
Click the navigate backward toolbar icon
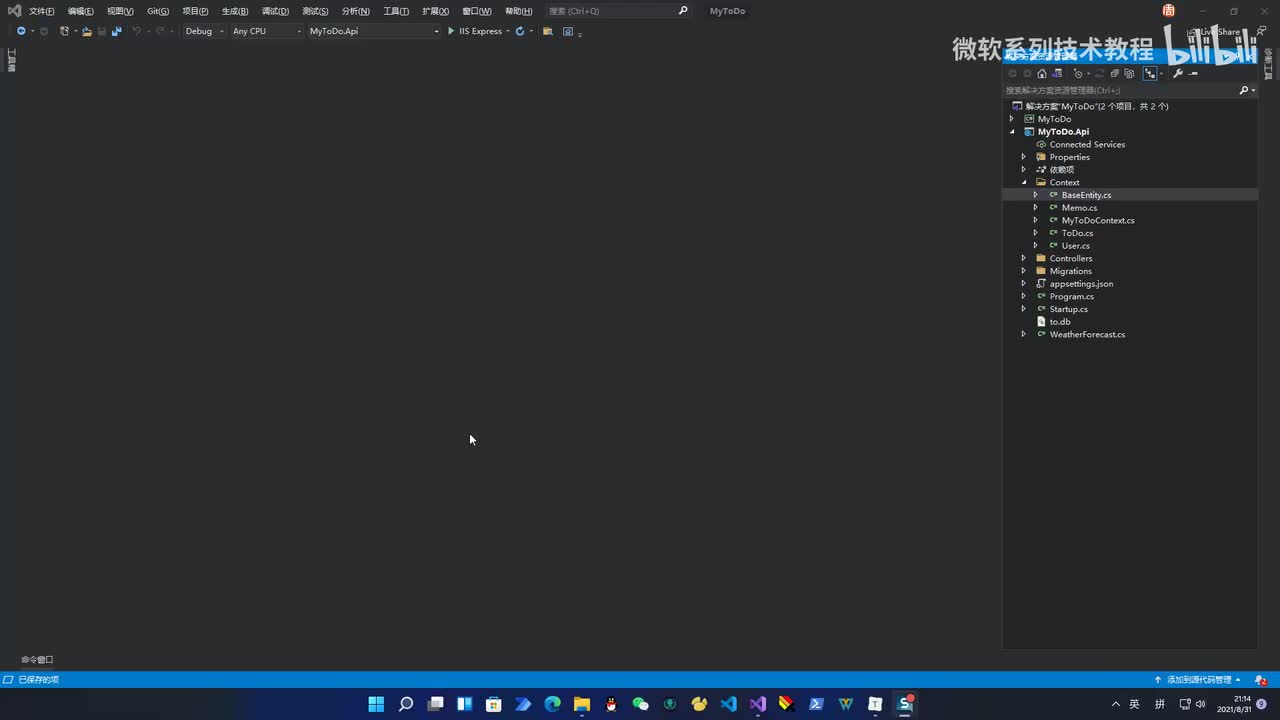21,31
